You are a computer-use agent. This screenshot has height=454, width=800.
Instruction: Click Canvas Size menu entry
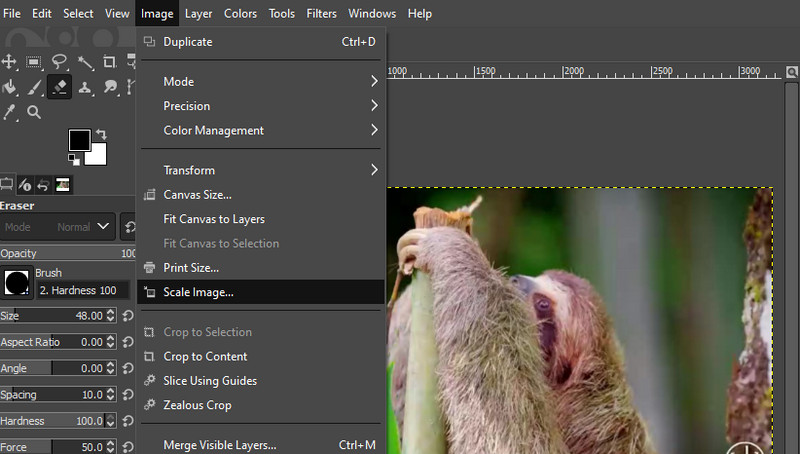coord(197,194)
